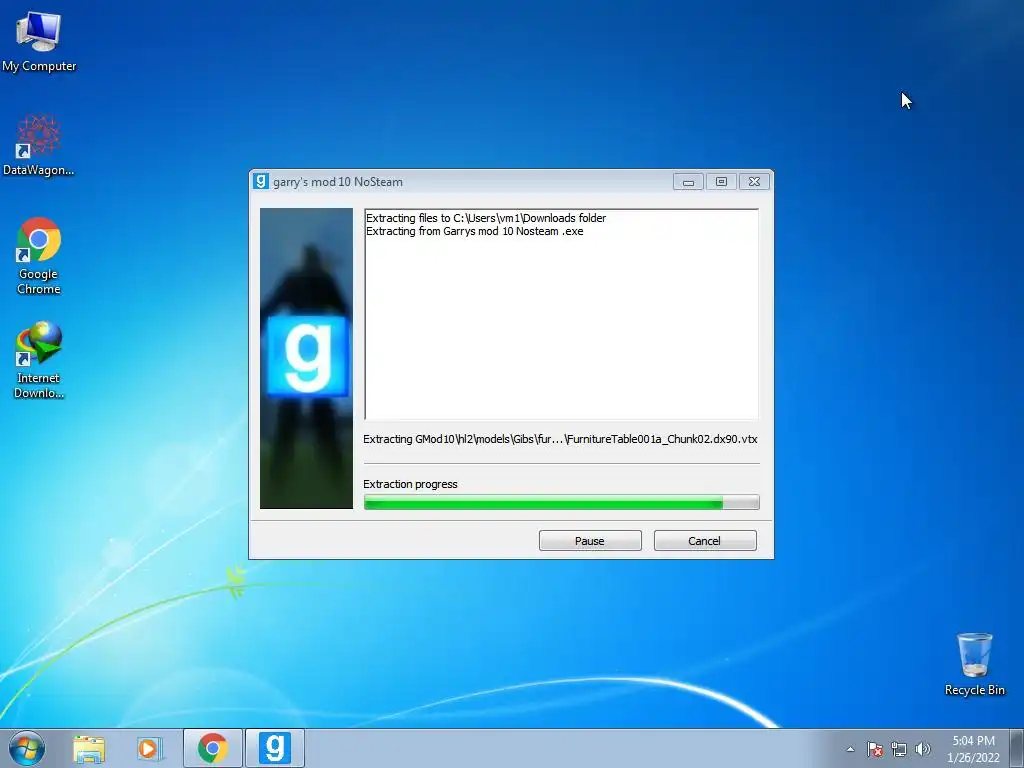Click the garry's mod 10 NoSteam title text
The height and width of the screenshot is (768, 1024).
tap(338, 182)
